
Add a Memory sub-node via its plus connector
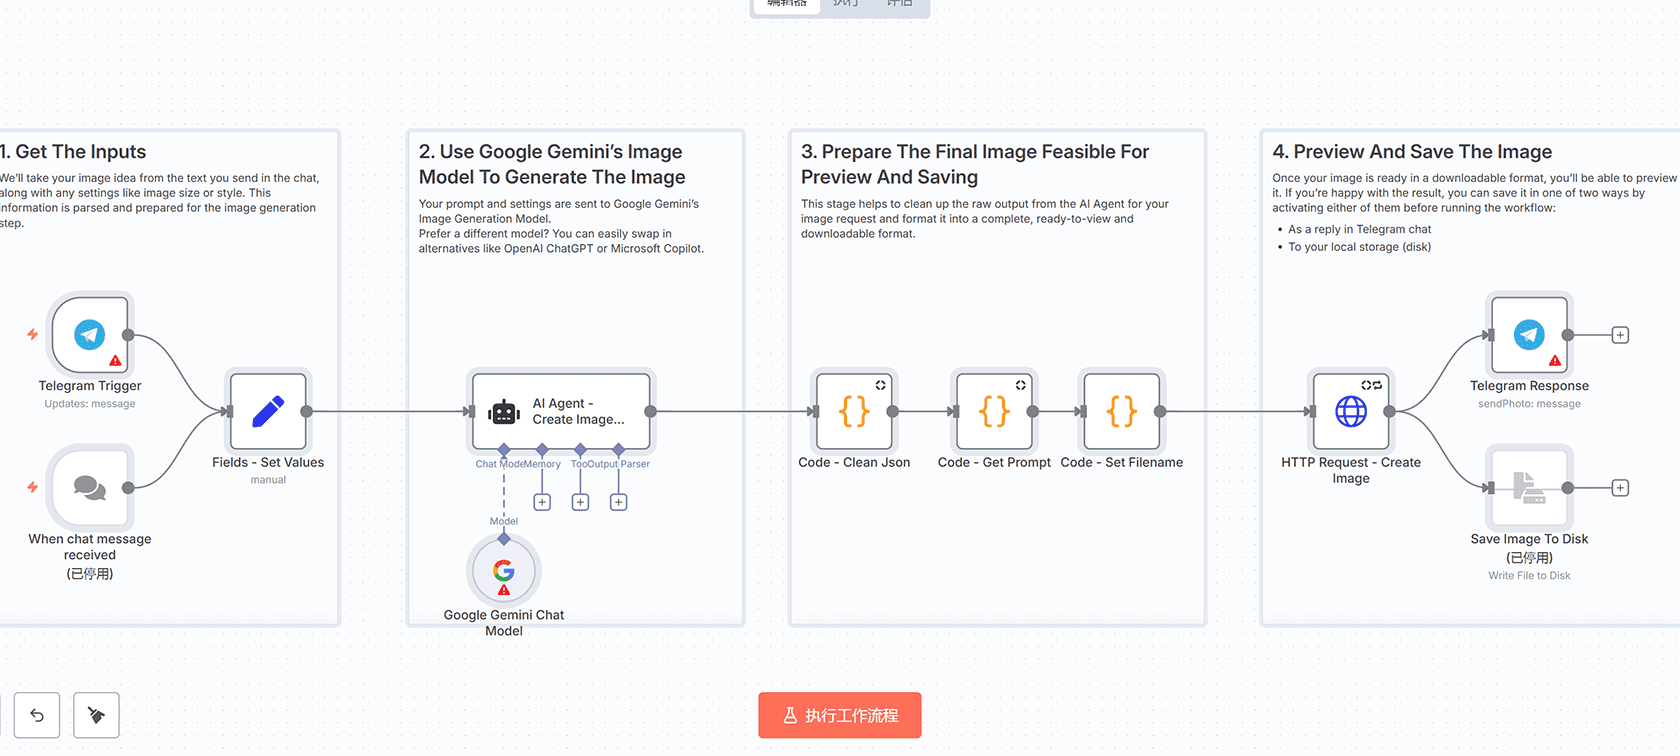point(542,501)
